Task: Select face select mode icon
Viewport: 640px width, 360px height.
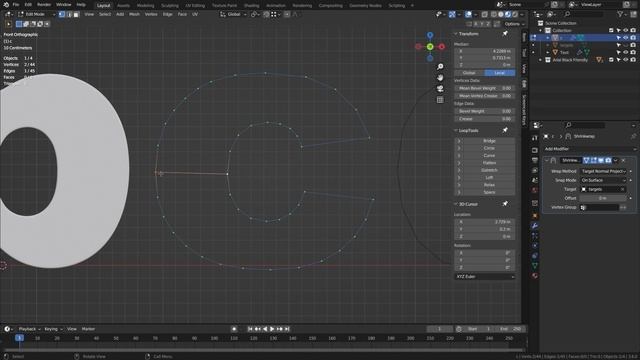Action: (x=76, y=14)
